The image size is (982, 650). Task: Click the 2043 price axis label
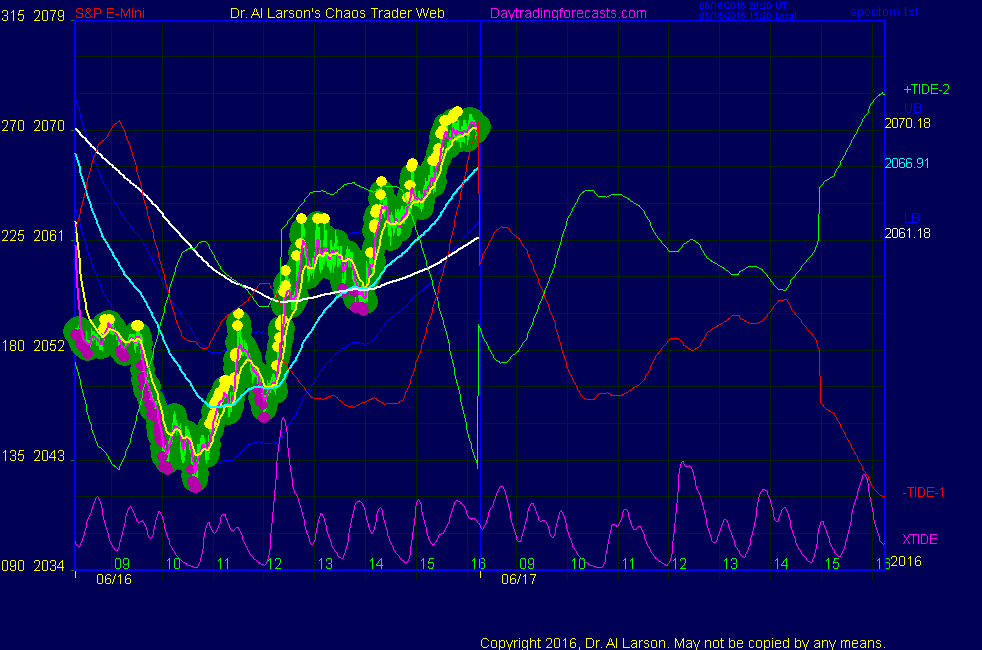click(49, 456)
